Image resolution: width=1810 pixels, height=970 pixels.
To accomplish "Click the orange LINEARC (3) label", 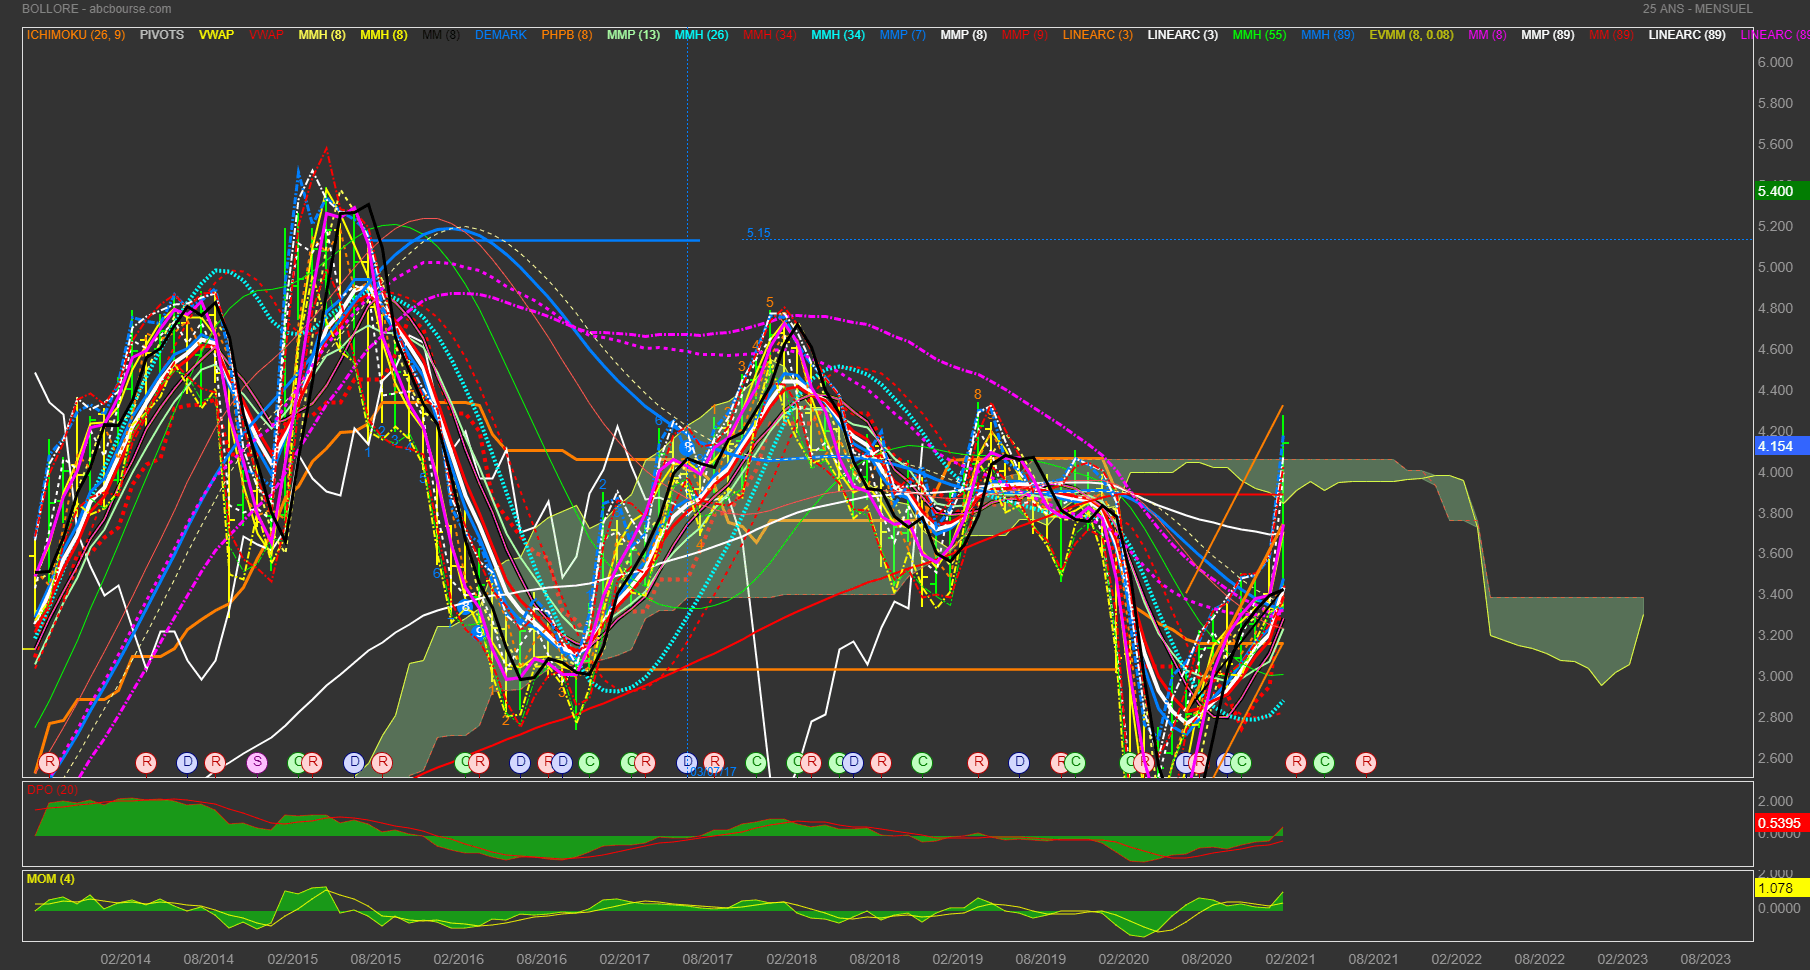I will click(x=1098, y=35).
